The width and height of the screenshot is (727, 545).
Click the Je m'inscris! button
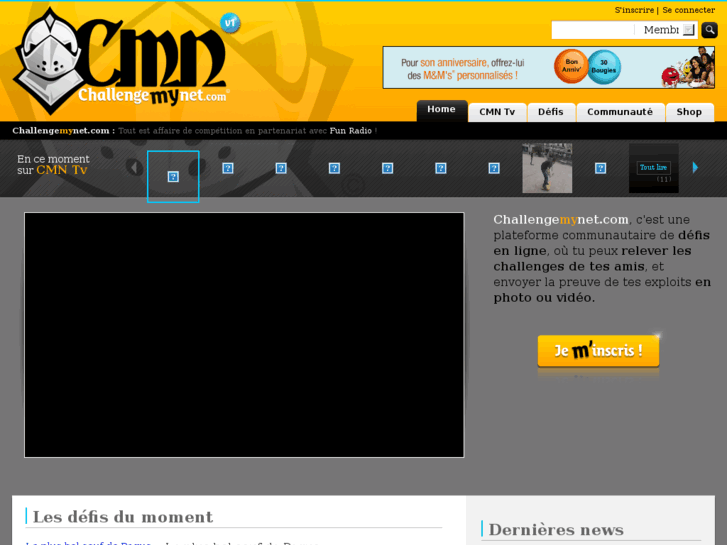click(598, 351)
